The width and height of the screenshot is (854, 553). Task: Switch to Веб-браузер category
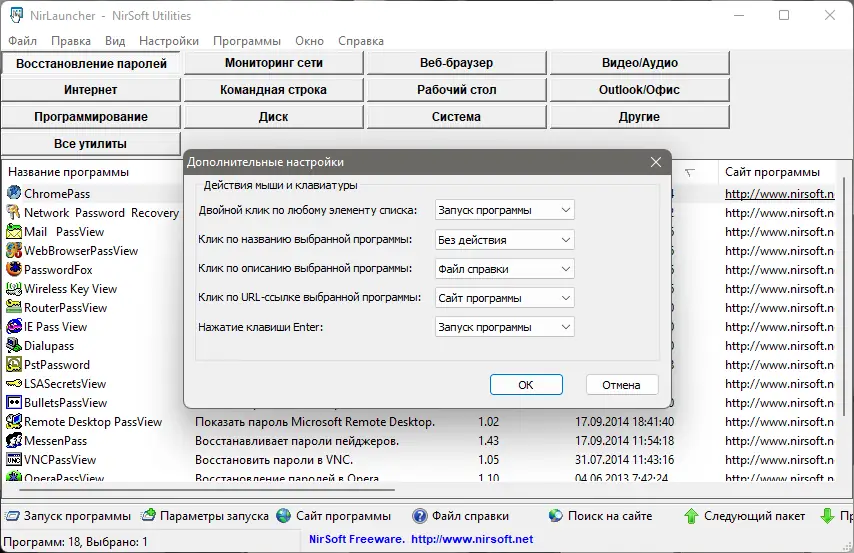(456, 63)
